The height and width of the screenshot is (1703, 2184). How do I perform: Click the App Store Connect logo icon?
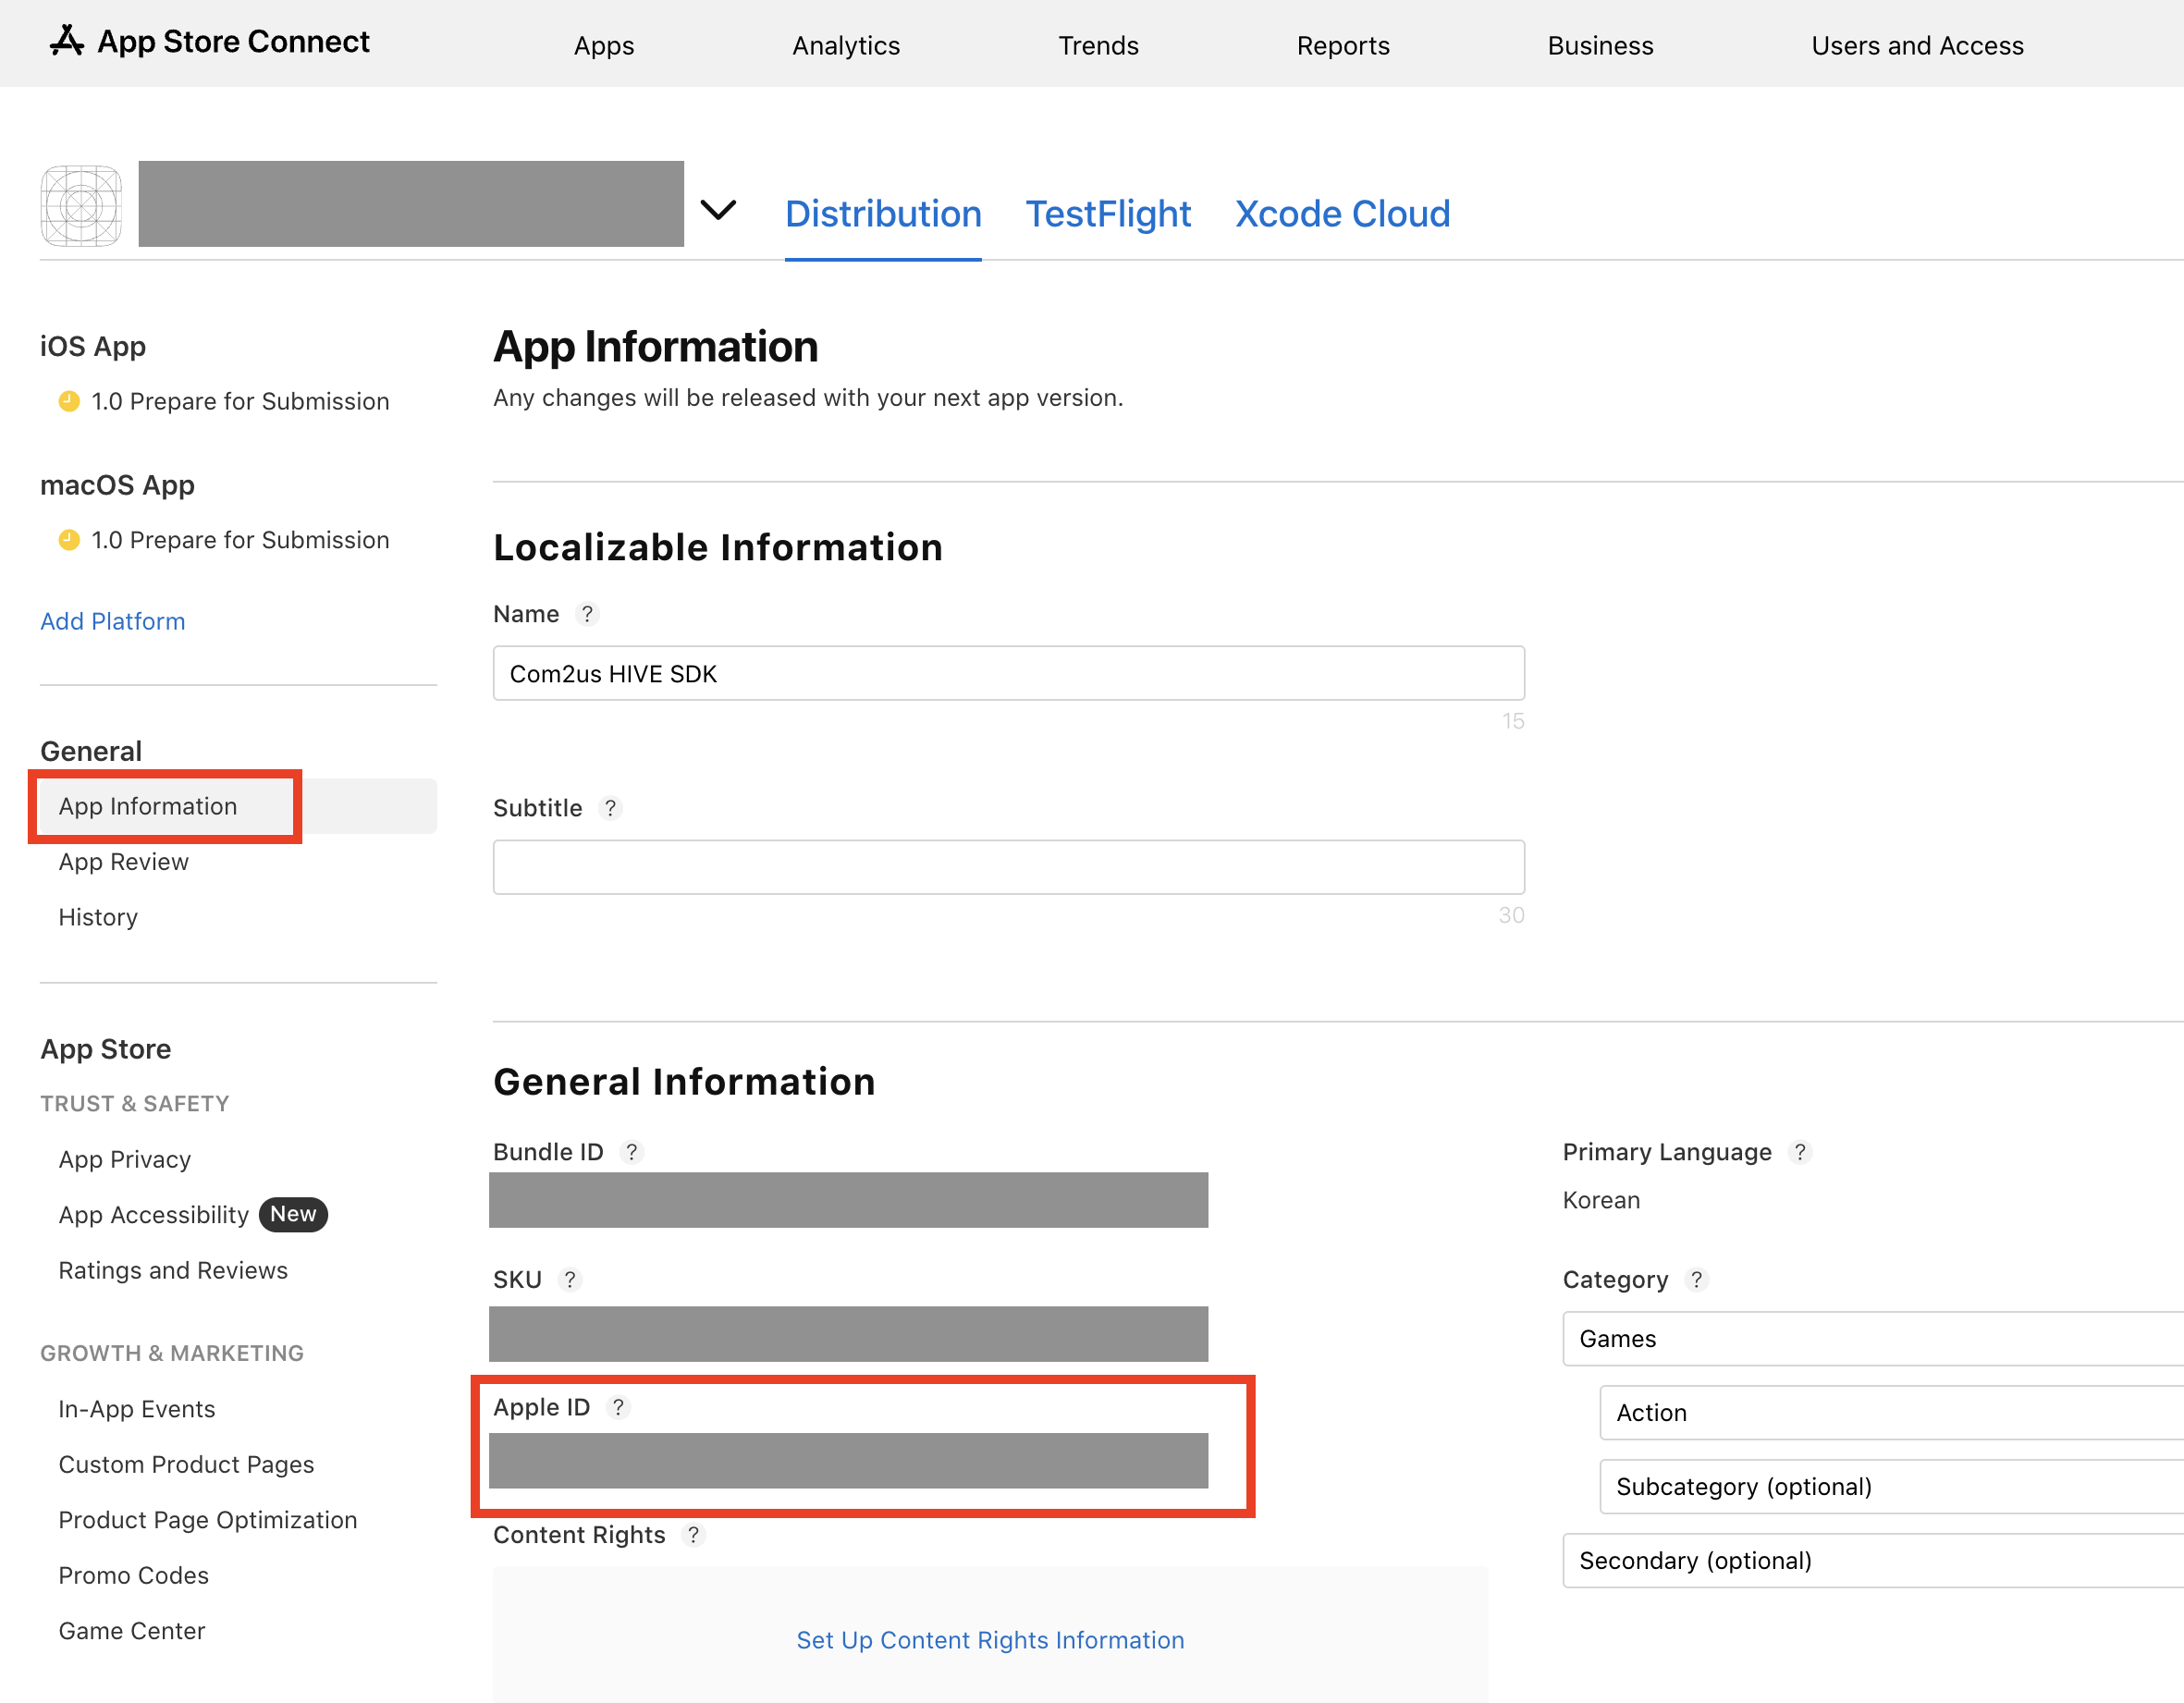(x=67, y=41)
